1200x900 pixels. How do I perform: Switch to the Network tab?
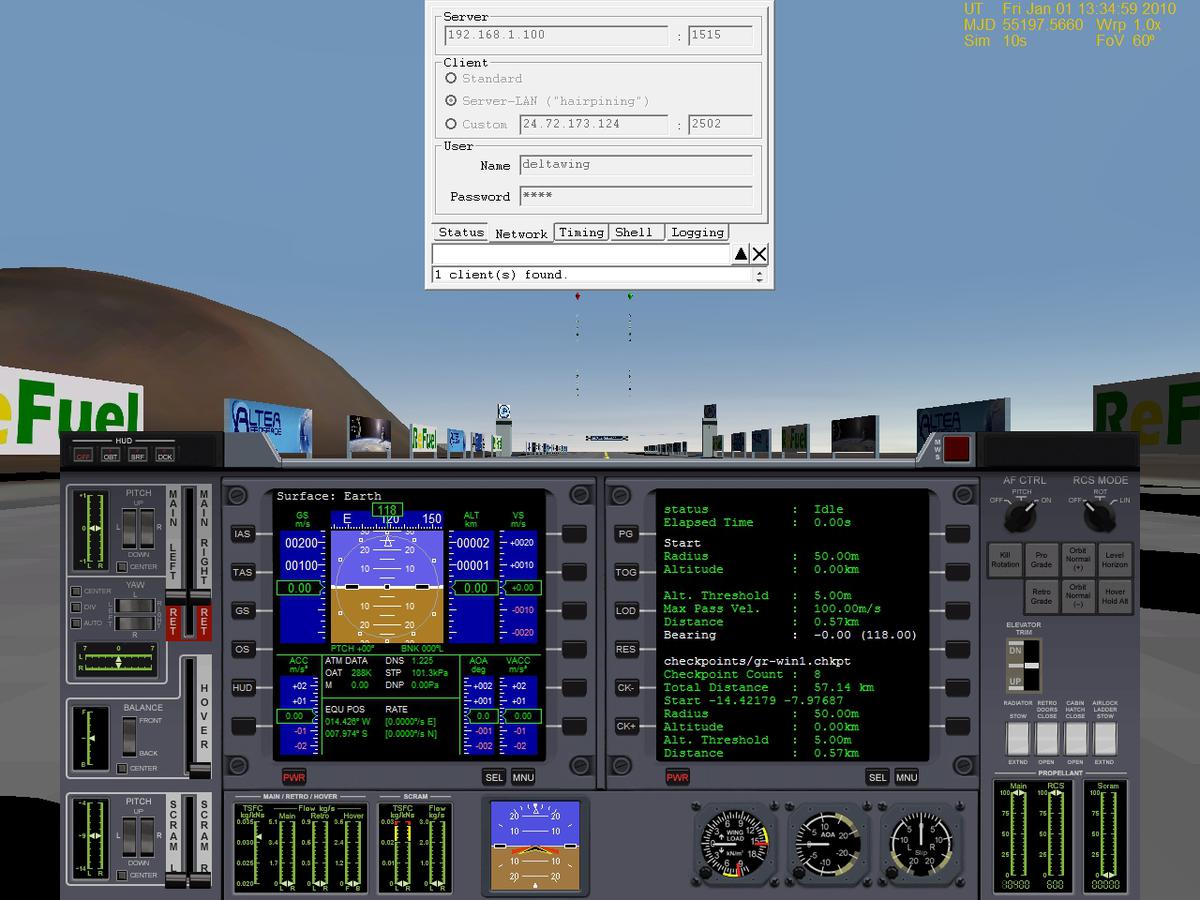coord(521,233)
